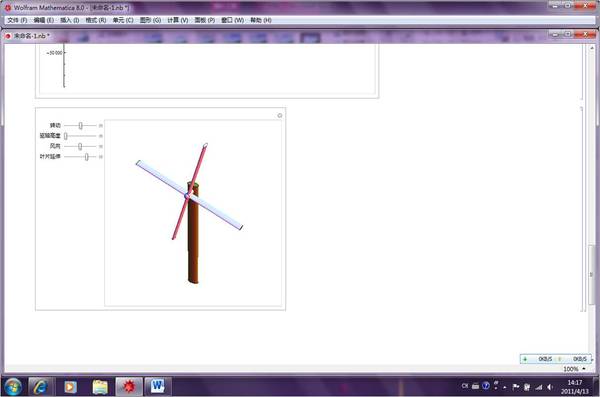Open the 帮助 (H) menu

(261, 20)
